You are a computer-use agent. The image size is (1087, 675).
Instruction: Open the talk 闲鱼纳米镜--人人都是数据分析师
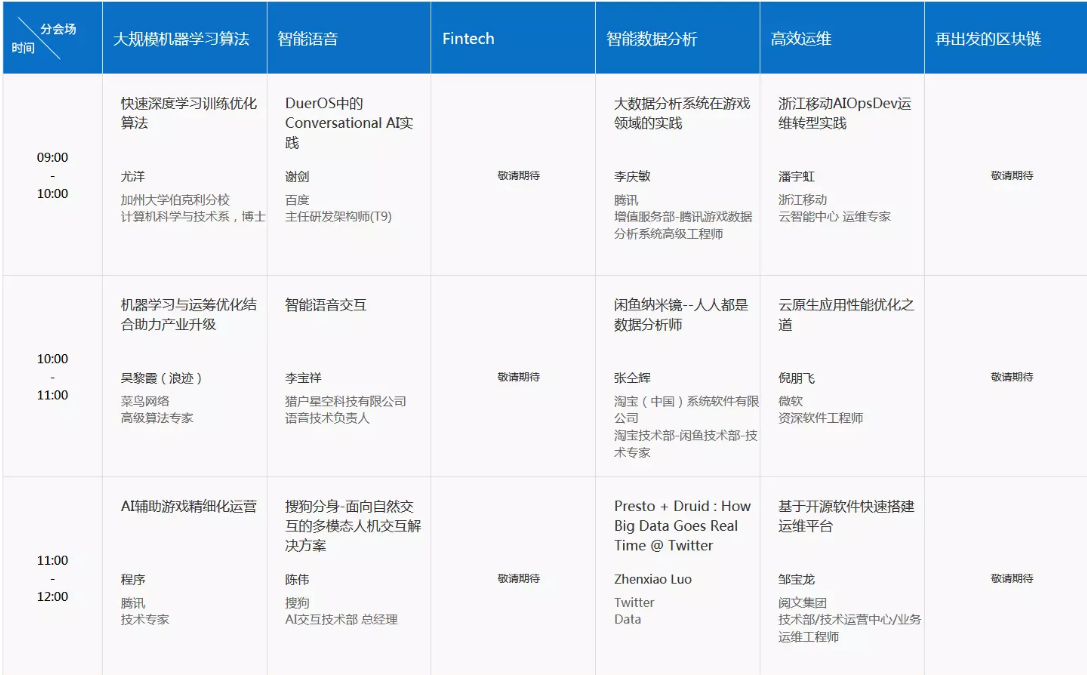681,314
